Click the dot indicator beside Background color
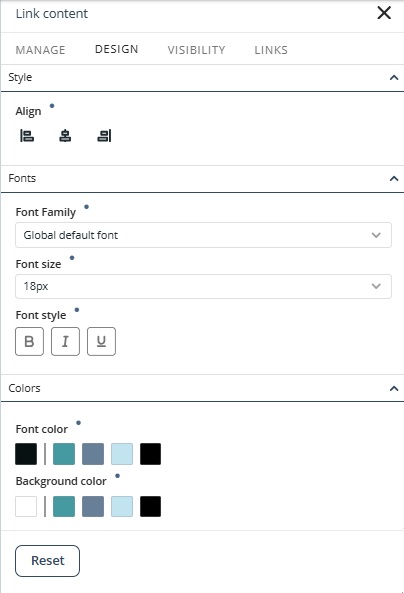The height and width of the screenshot is (593, 404). pos(117,476)
